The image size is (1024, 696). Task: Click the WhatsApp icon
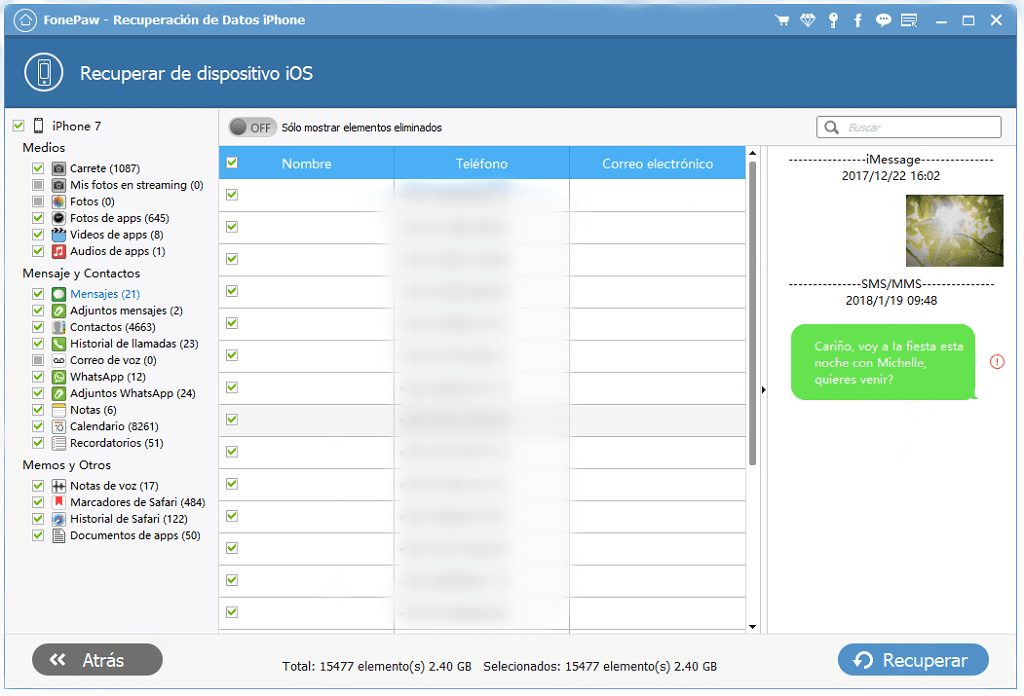(59, 377)
